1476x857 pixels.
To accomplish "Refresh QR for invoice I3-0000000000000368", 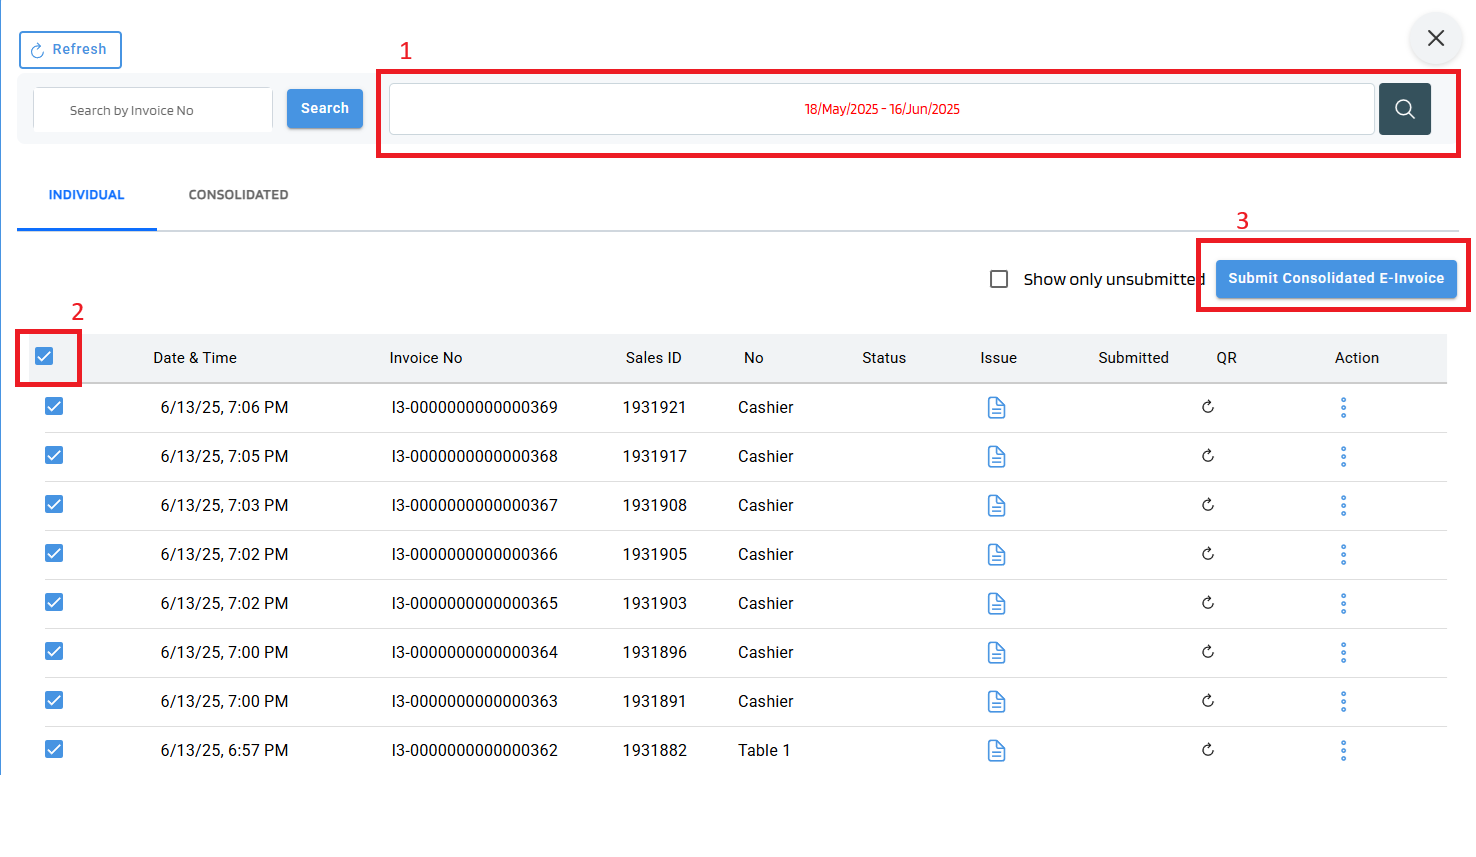I will point(1208,455).
